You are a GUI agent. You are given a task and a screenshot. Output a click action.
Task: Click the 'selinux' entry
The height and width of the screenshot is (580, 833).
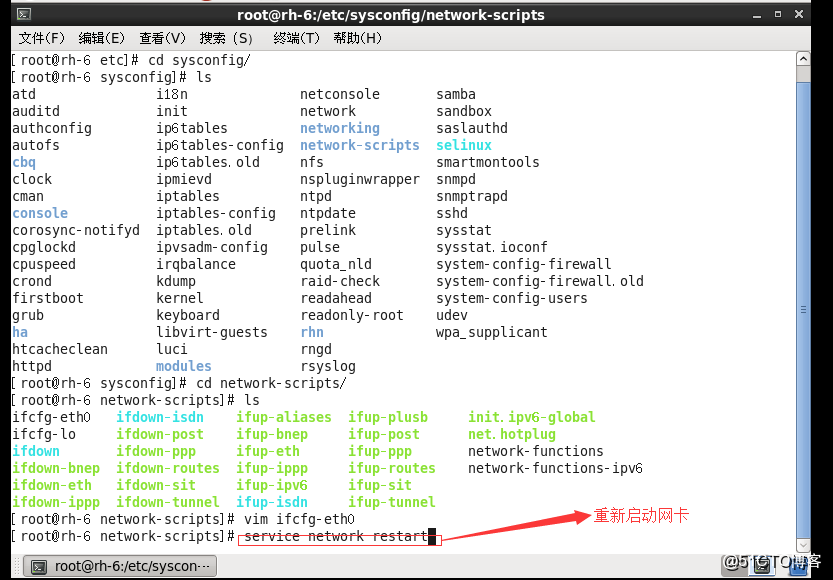464,146
